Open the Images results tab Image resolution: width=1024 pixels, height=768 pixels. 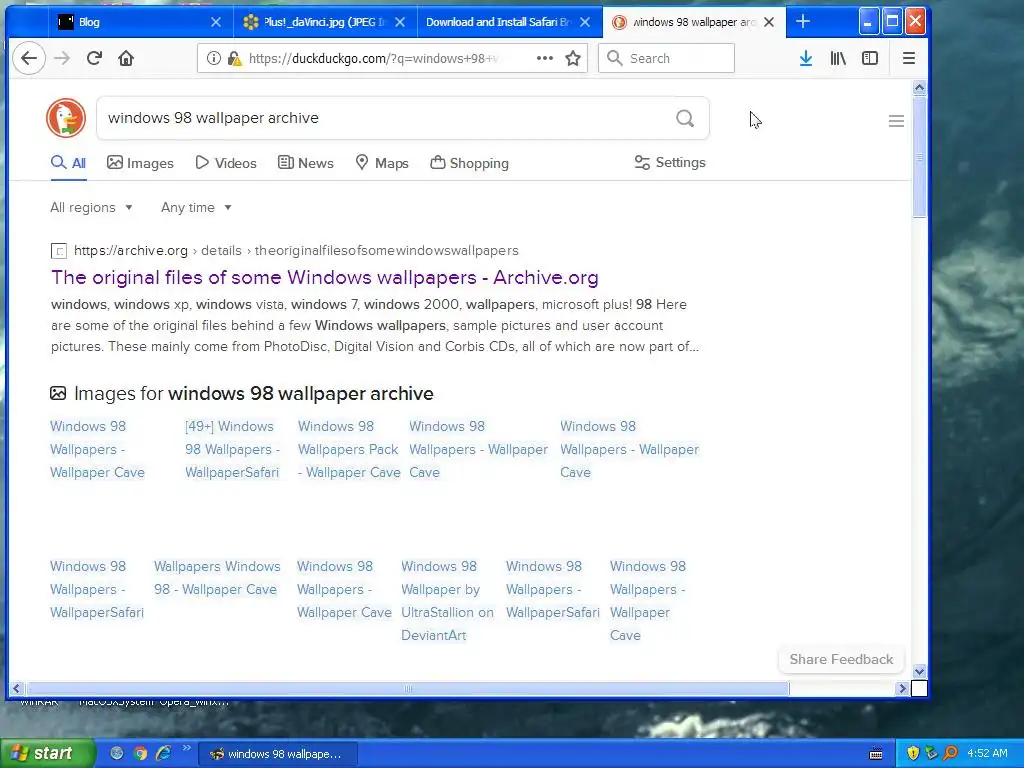pyautogui.click(x=140, y=163)
